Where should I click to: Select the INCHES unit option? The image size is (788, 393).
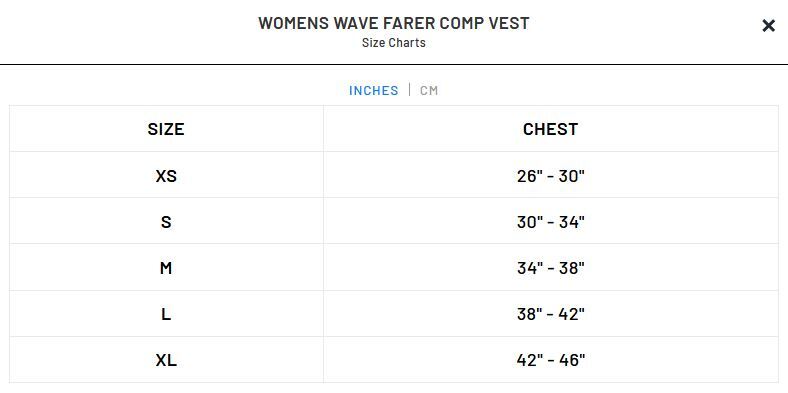(373, 90)
